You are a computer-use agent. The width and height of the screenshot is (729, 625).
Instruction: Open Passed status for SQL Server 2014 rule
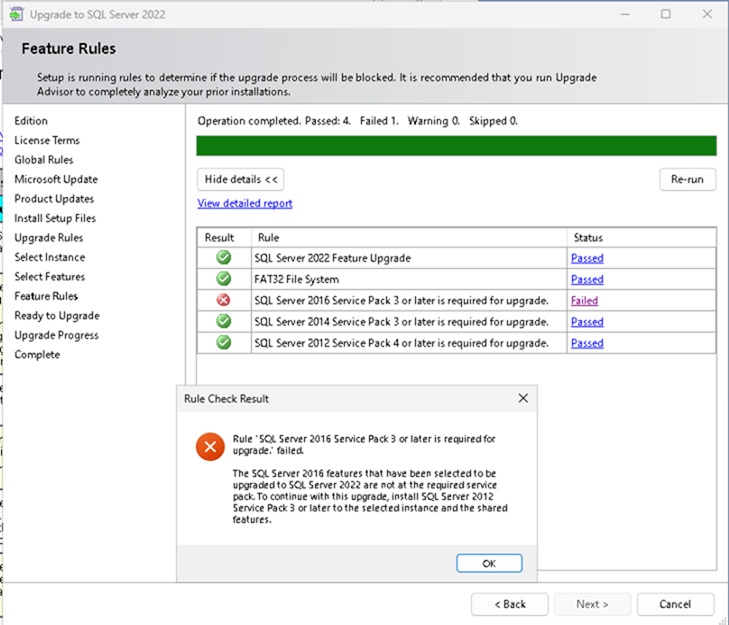pyautogui.click(x=587, y=322)
